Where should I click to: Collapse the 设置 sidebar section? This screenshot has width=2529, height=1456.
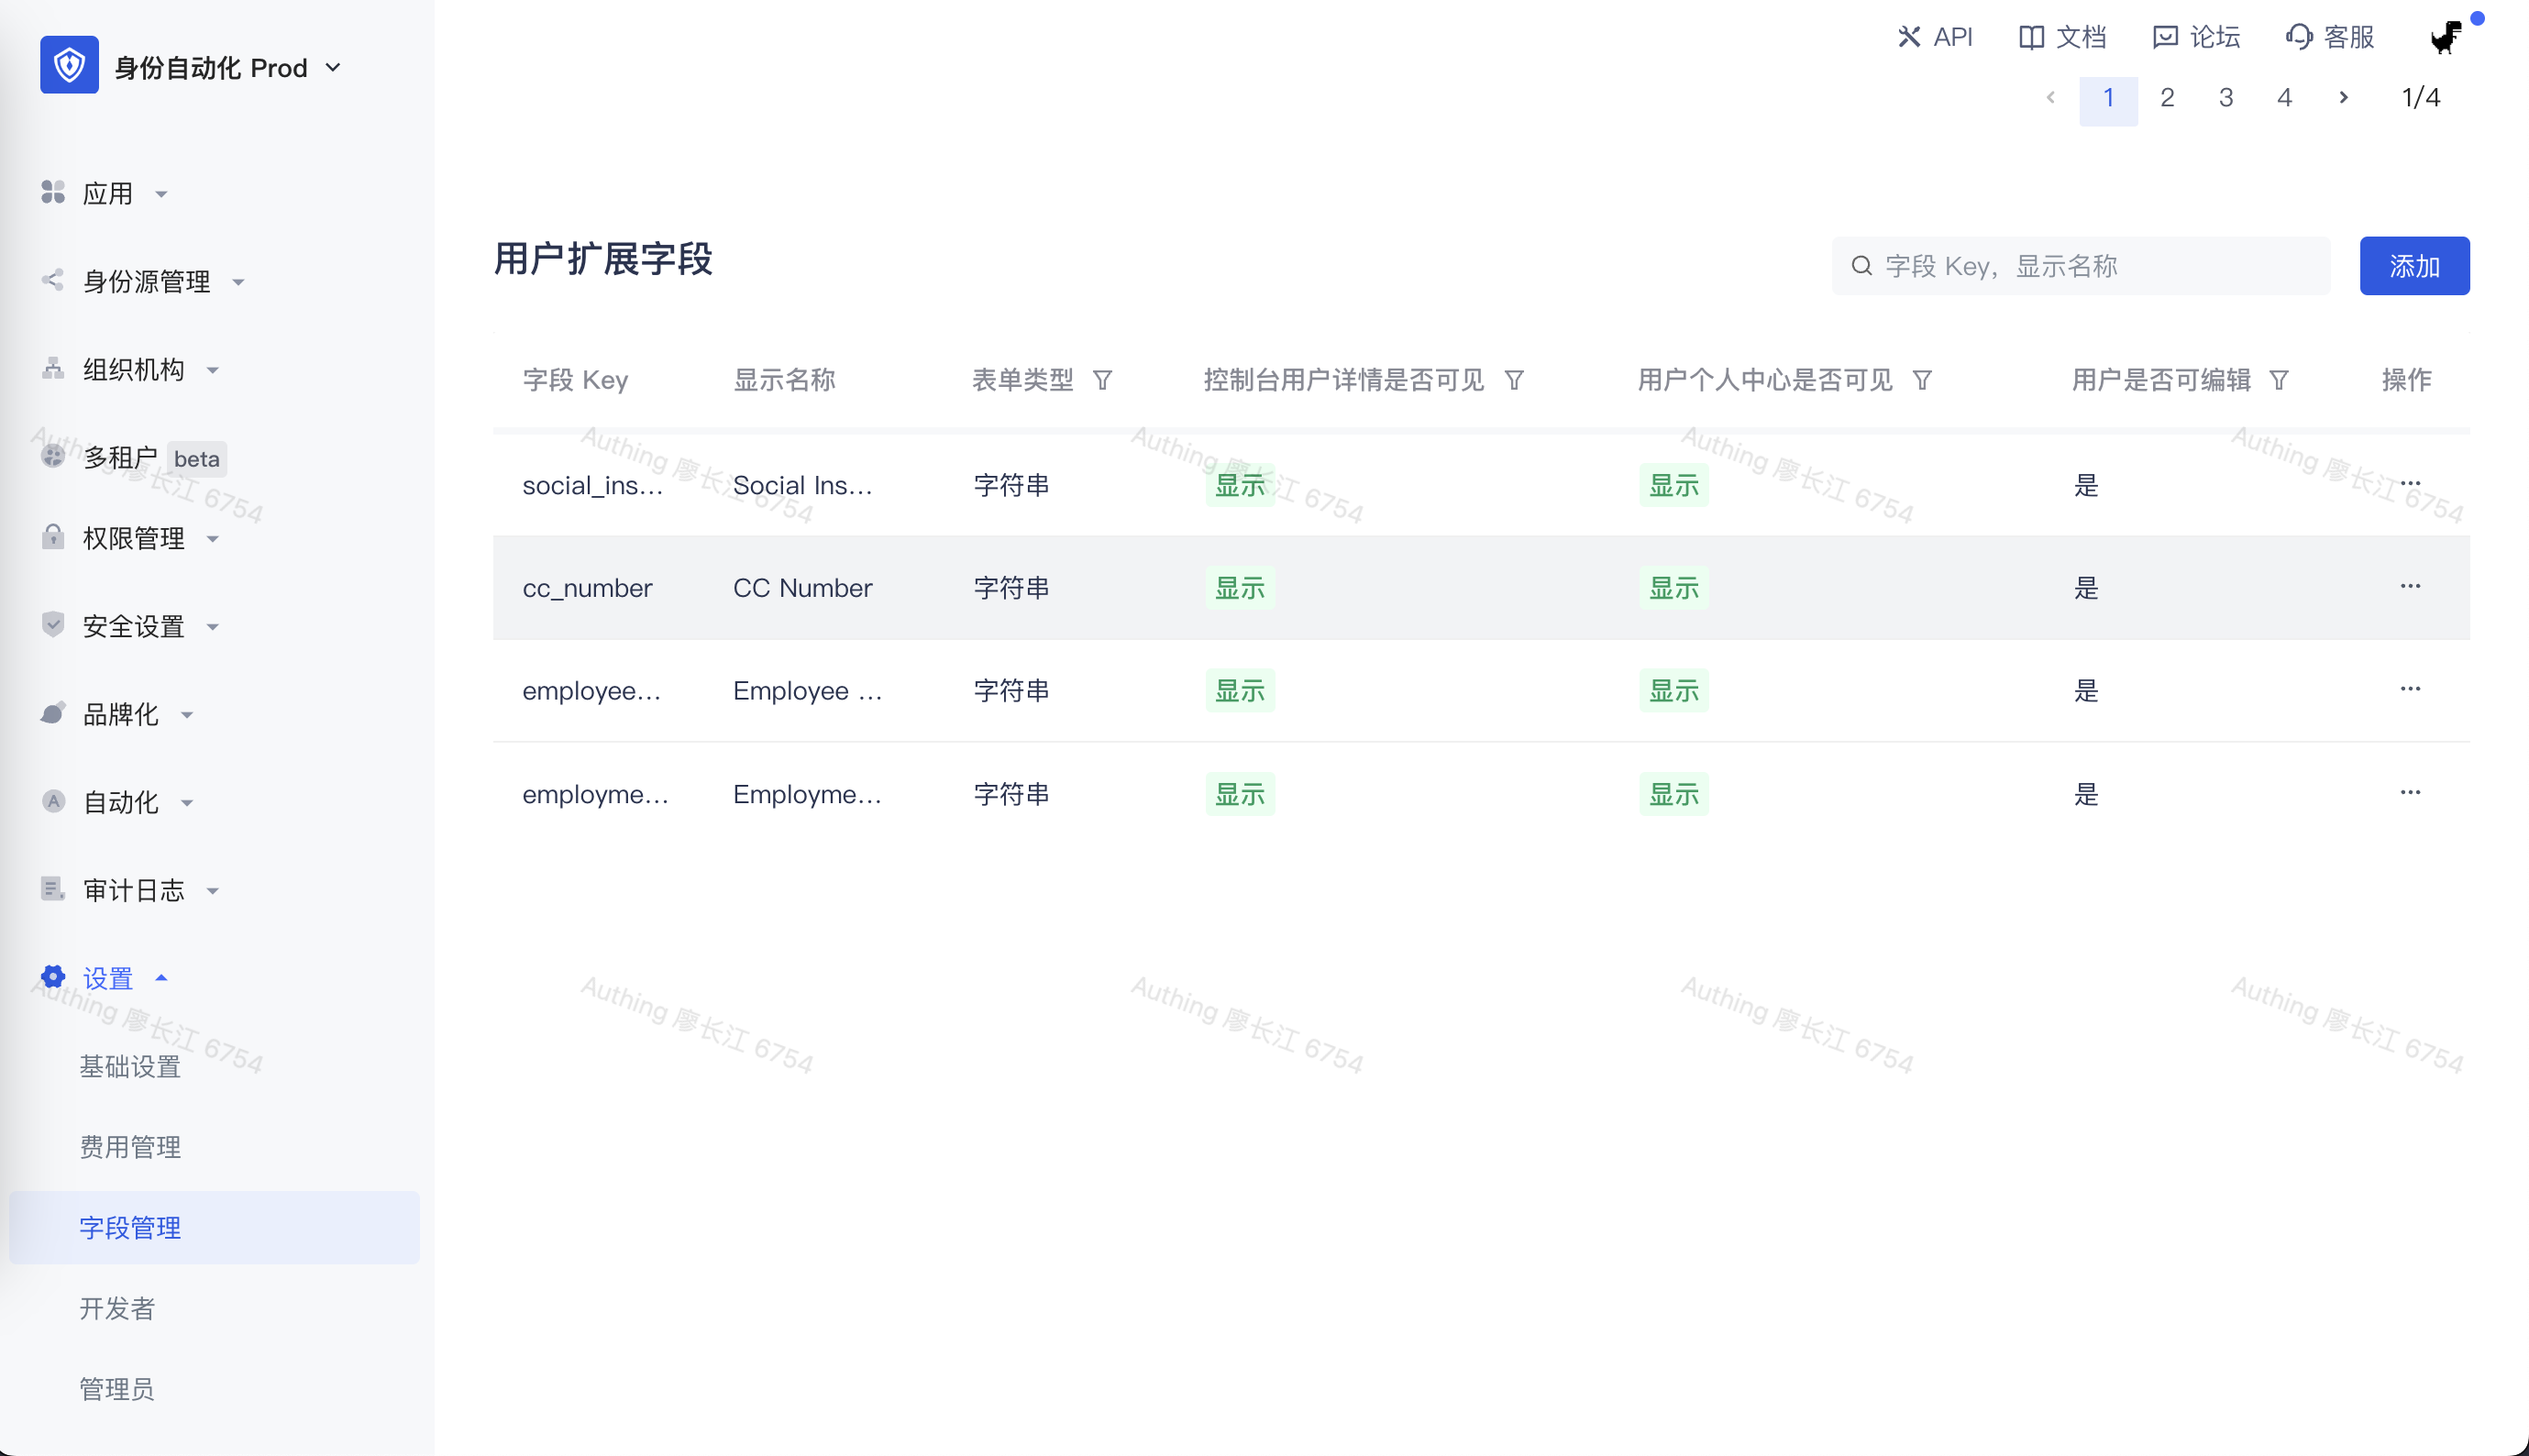(x=107, y=978)
